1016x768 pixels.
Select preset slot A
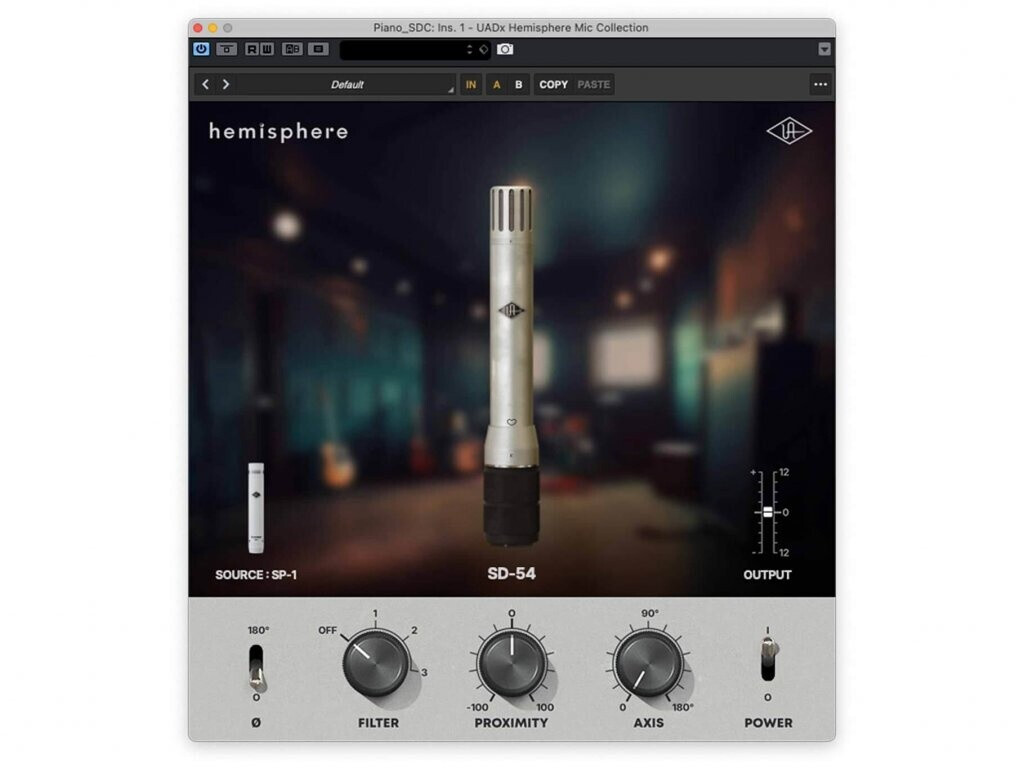[497, 85]
